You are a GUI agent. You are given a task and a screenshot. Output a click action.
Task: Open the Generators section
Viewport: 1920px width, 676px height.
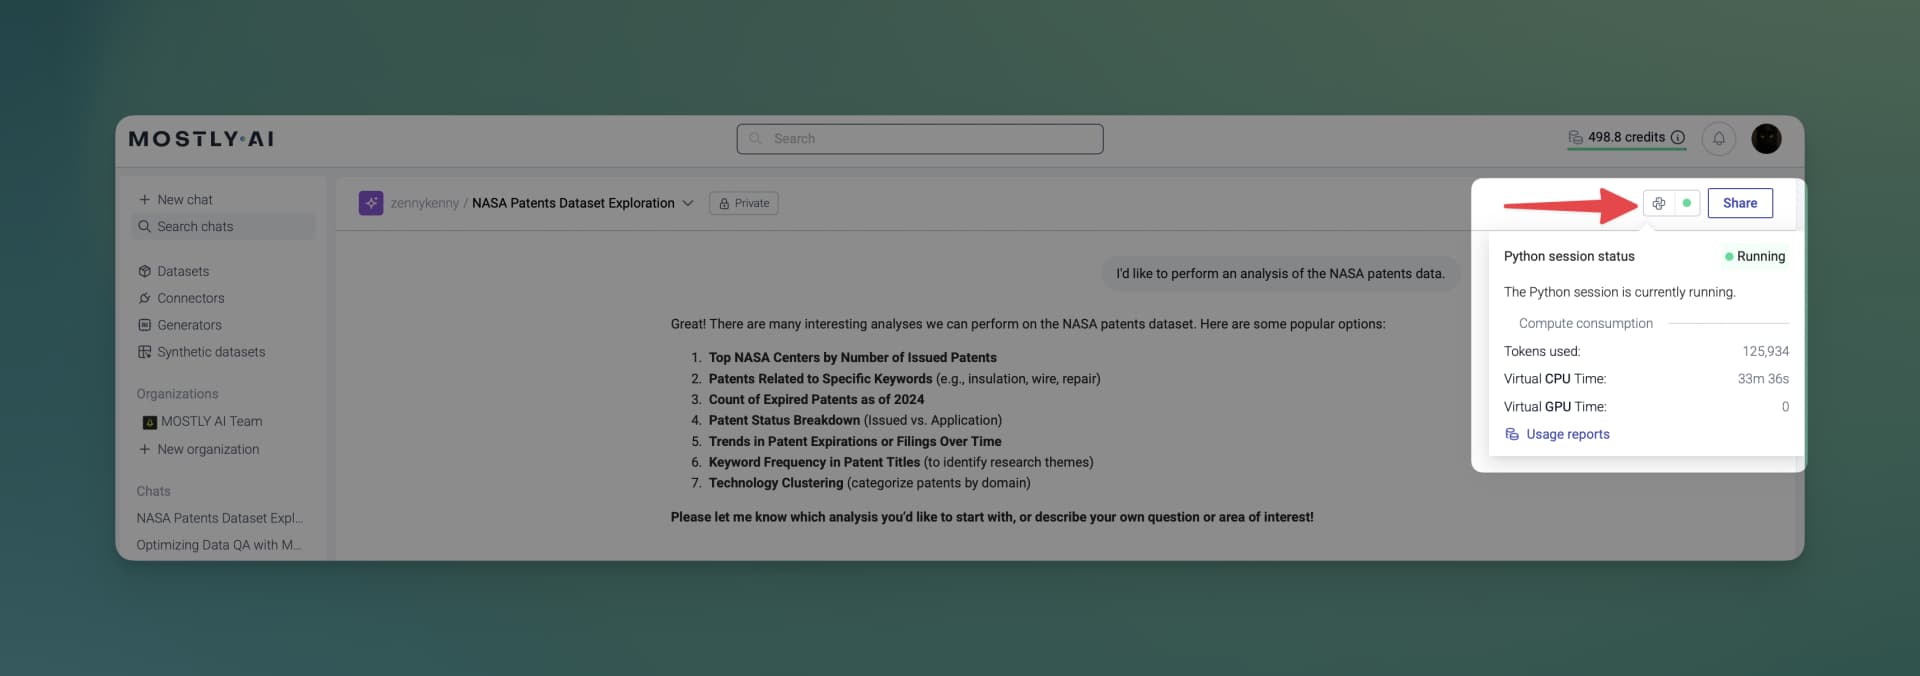189,326
